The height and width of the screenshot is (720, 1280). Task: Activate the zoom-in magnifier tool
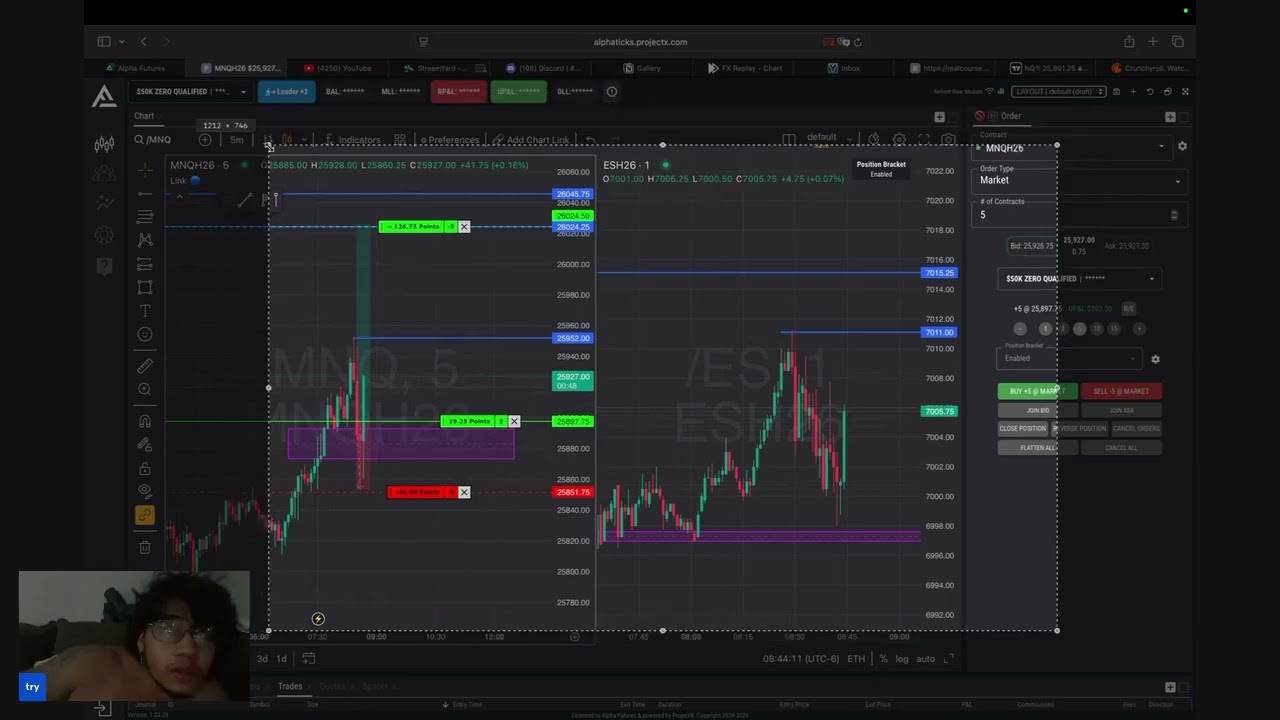point(145,390)
